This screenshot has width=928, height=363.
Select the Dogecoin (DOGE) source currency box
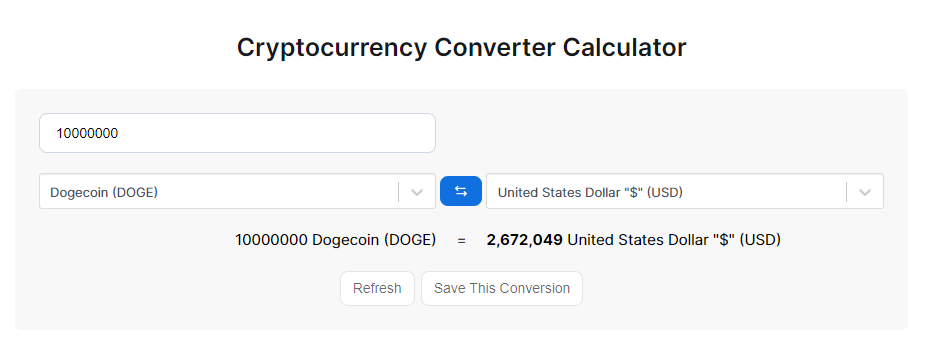[237, 191]
